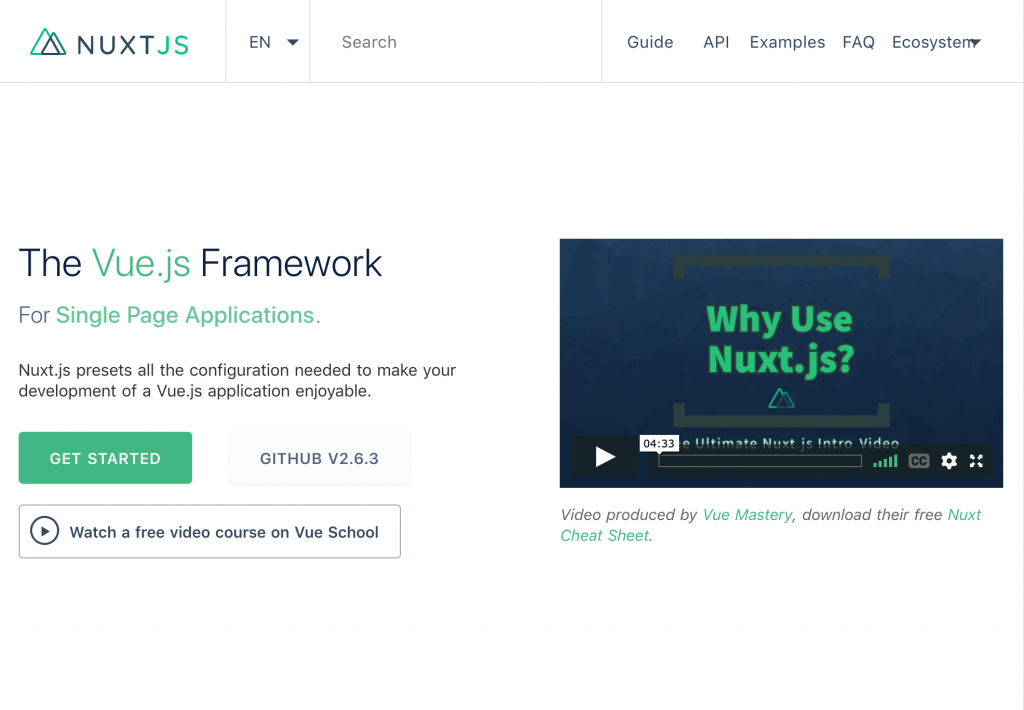The width and height of the screenshot is (1024, 710).
Task: Click the NuxtJS mountain logo icon
Action: point(48,42)
